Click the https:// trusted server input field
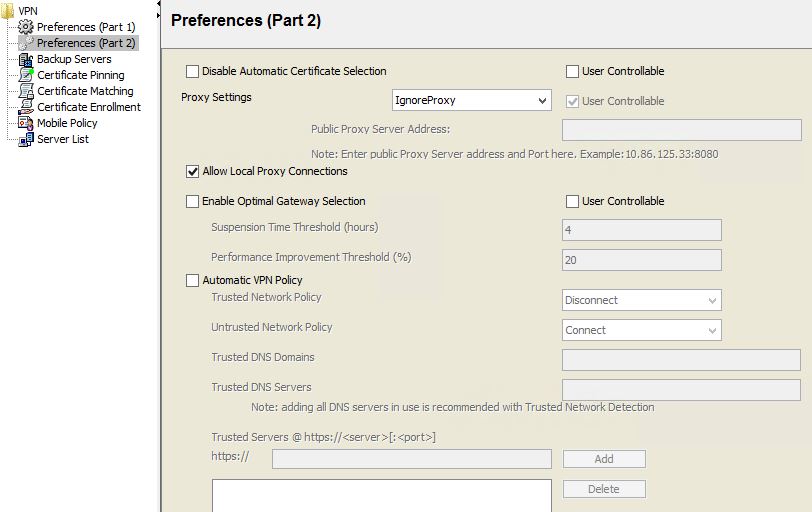Screen dimensions: 812x512 pyautogui.click(x=412, y=459)
